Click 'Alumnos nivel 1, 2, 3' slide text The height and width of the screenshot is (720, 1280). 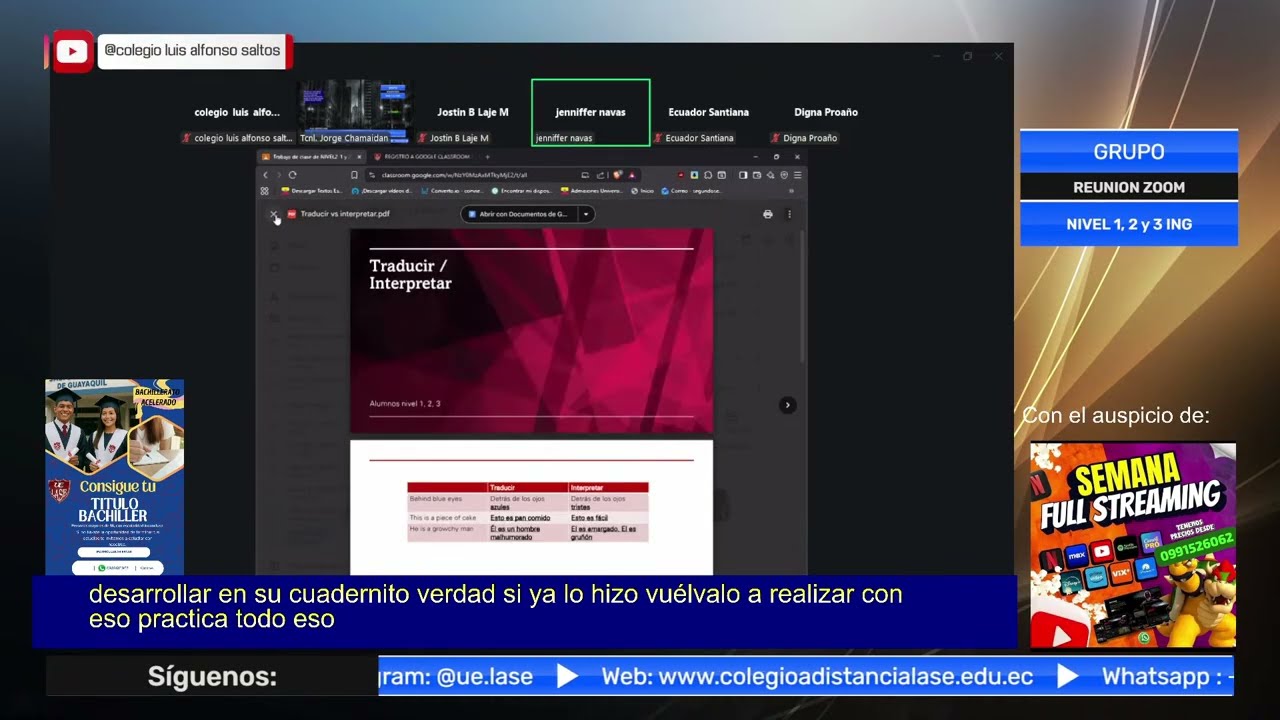click(405, 404)
